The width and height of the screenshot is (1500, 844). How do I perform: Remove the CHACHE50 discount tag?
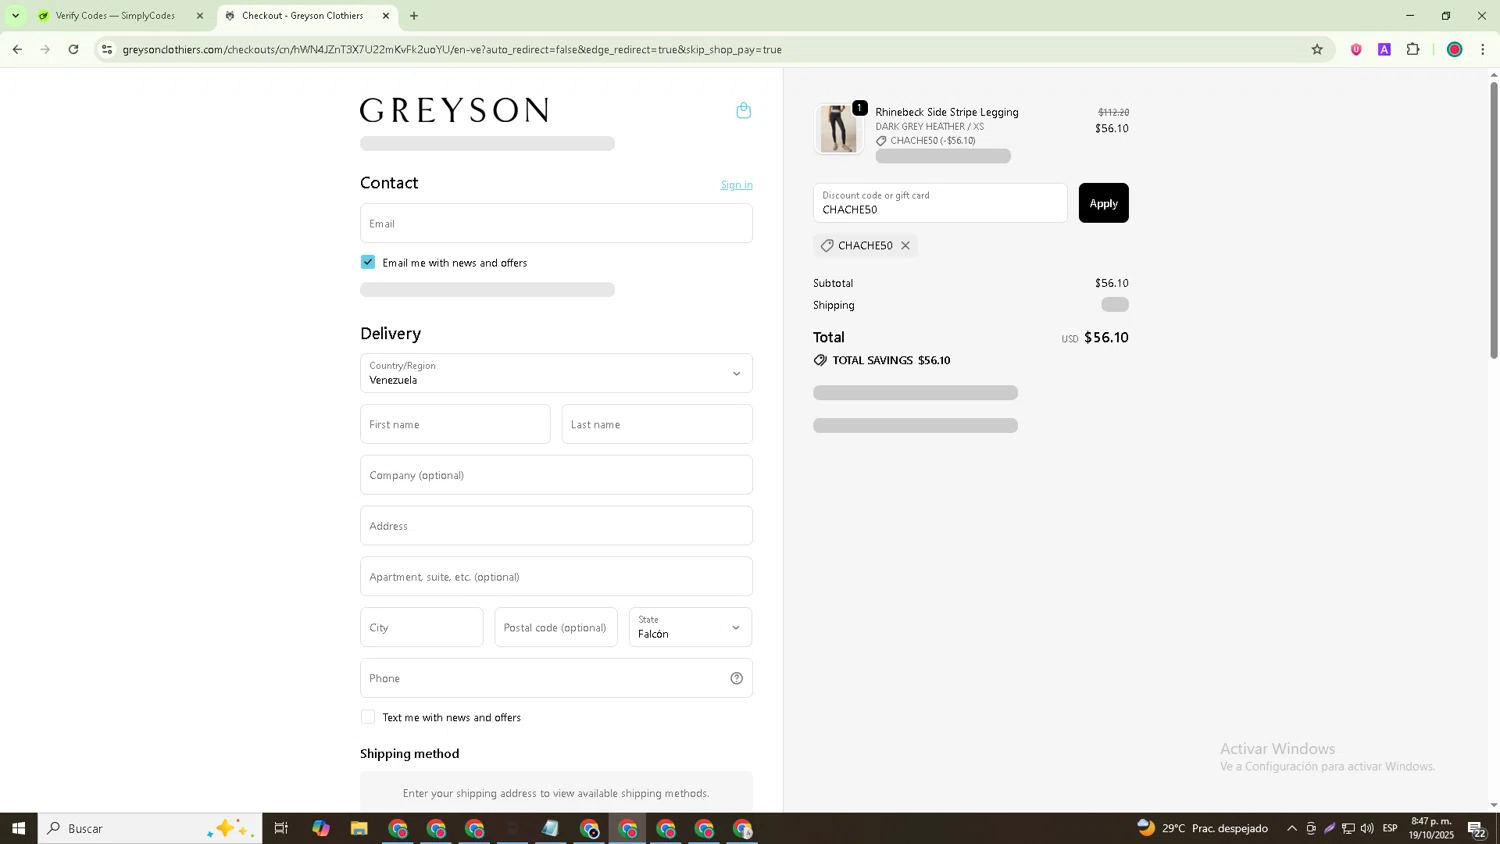[x=905, y=246]
